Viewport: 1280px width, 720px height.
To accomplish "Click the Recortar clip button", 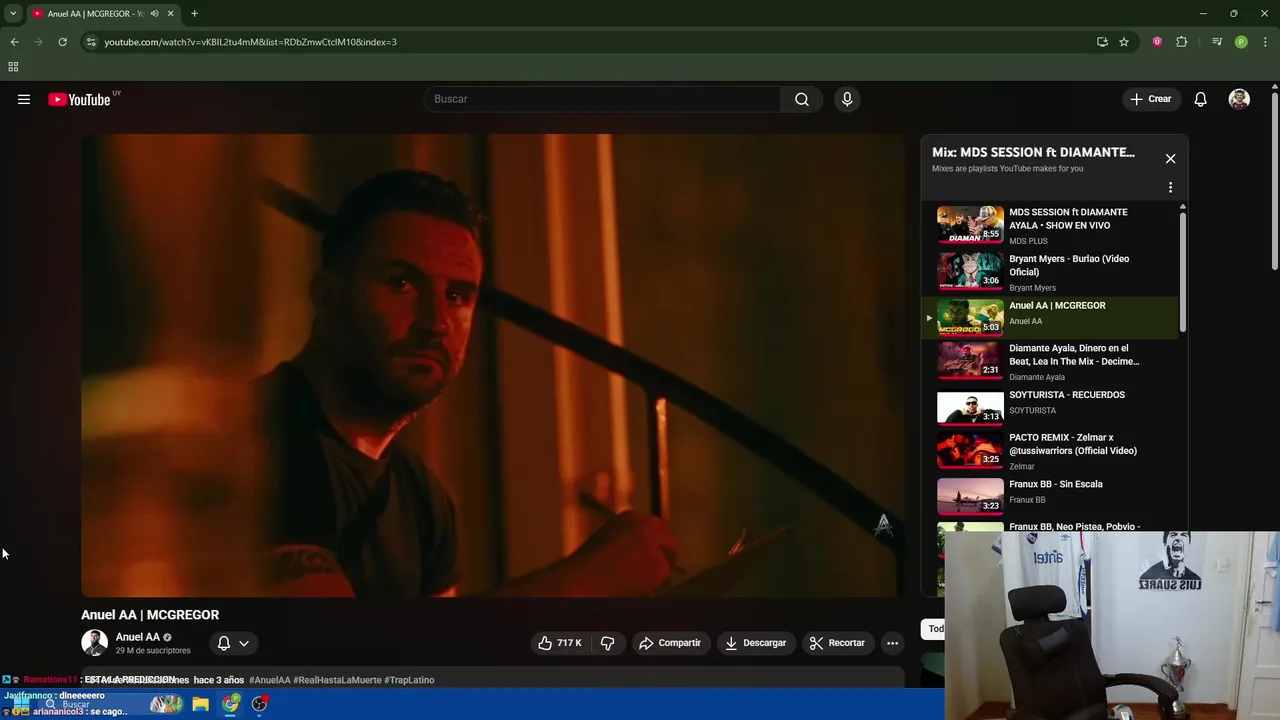I will click(837, 643).
